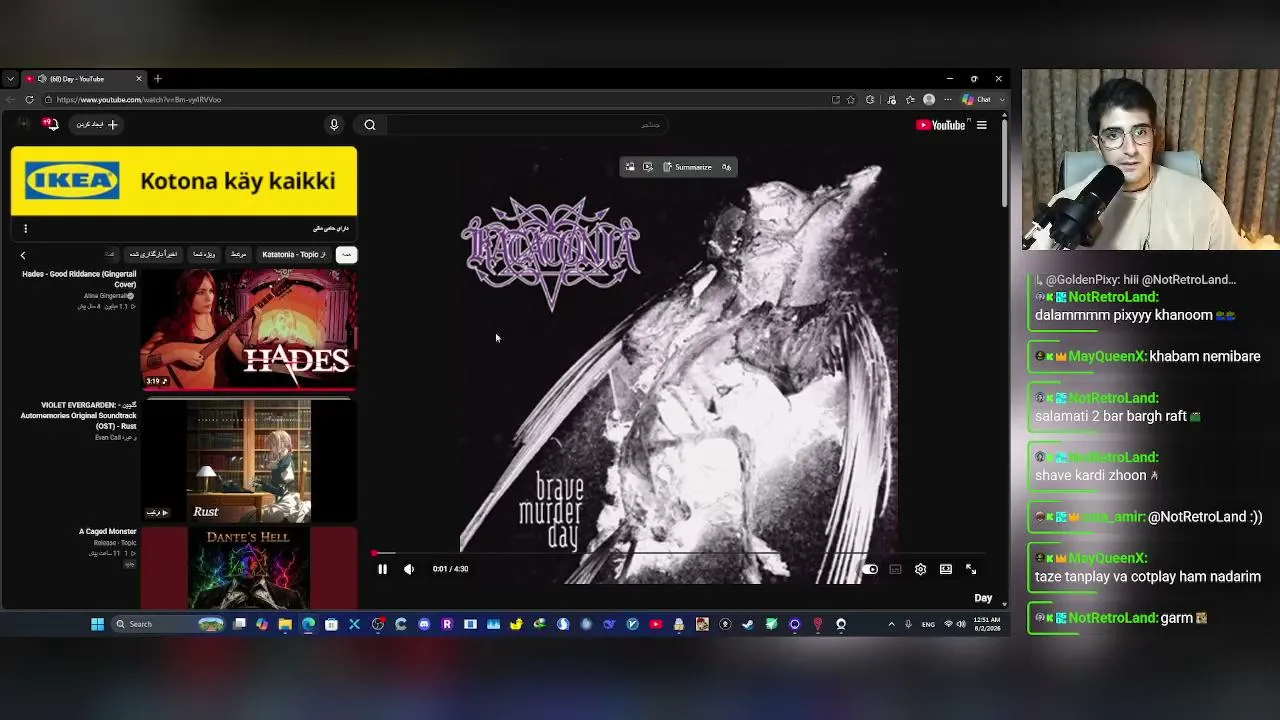Open Violet Evergarden Rust thumbnail

pyautogui.click(x=249, y=461)
